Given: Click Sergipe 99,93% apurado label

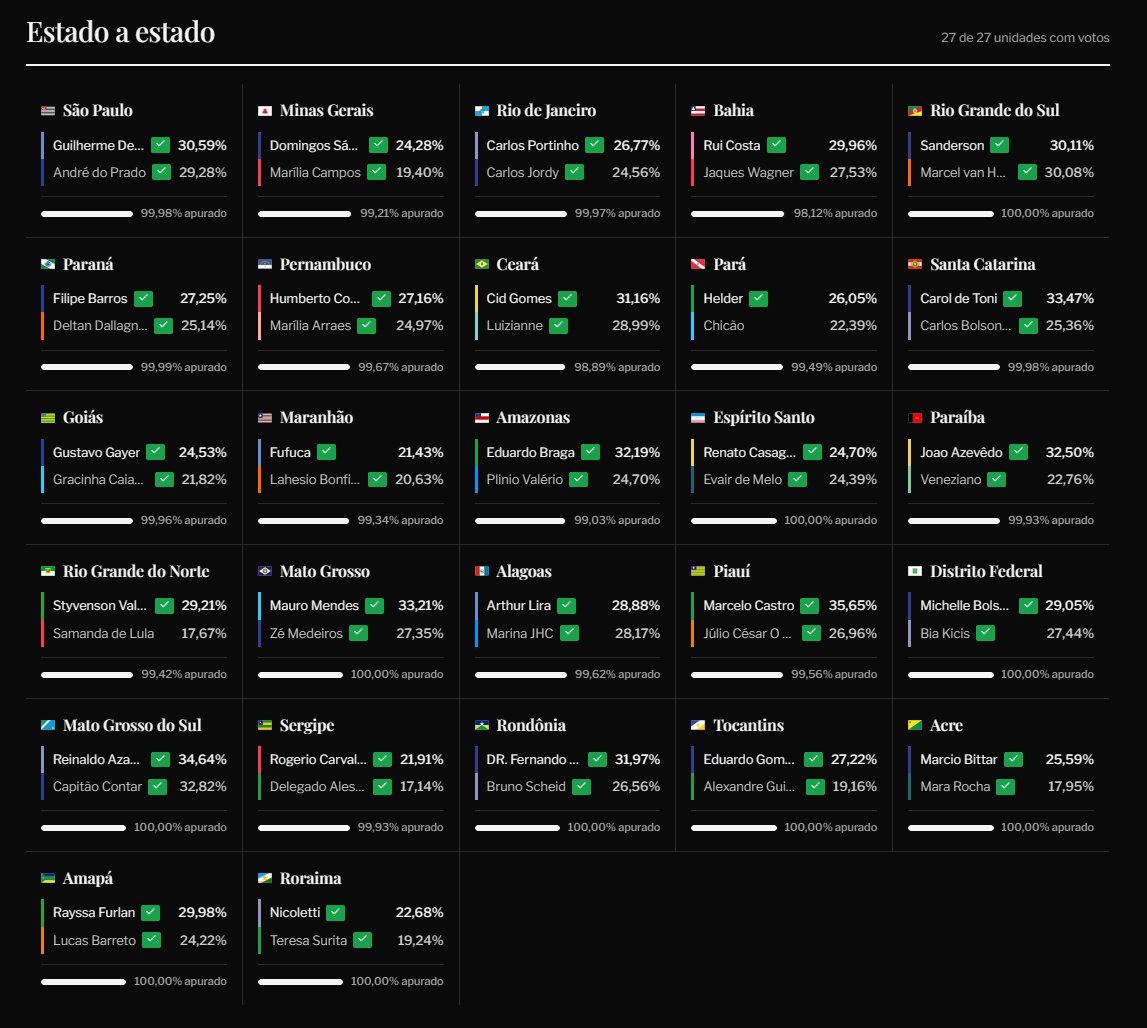Looking at the screenshot, I should point(400,828).
